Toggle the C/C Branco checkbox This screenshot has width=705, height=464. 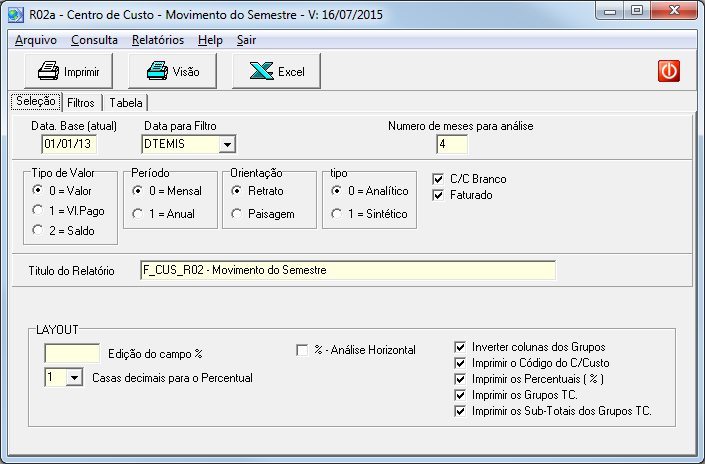point(438,179)
